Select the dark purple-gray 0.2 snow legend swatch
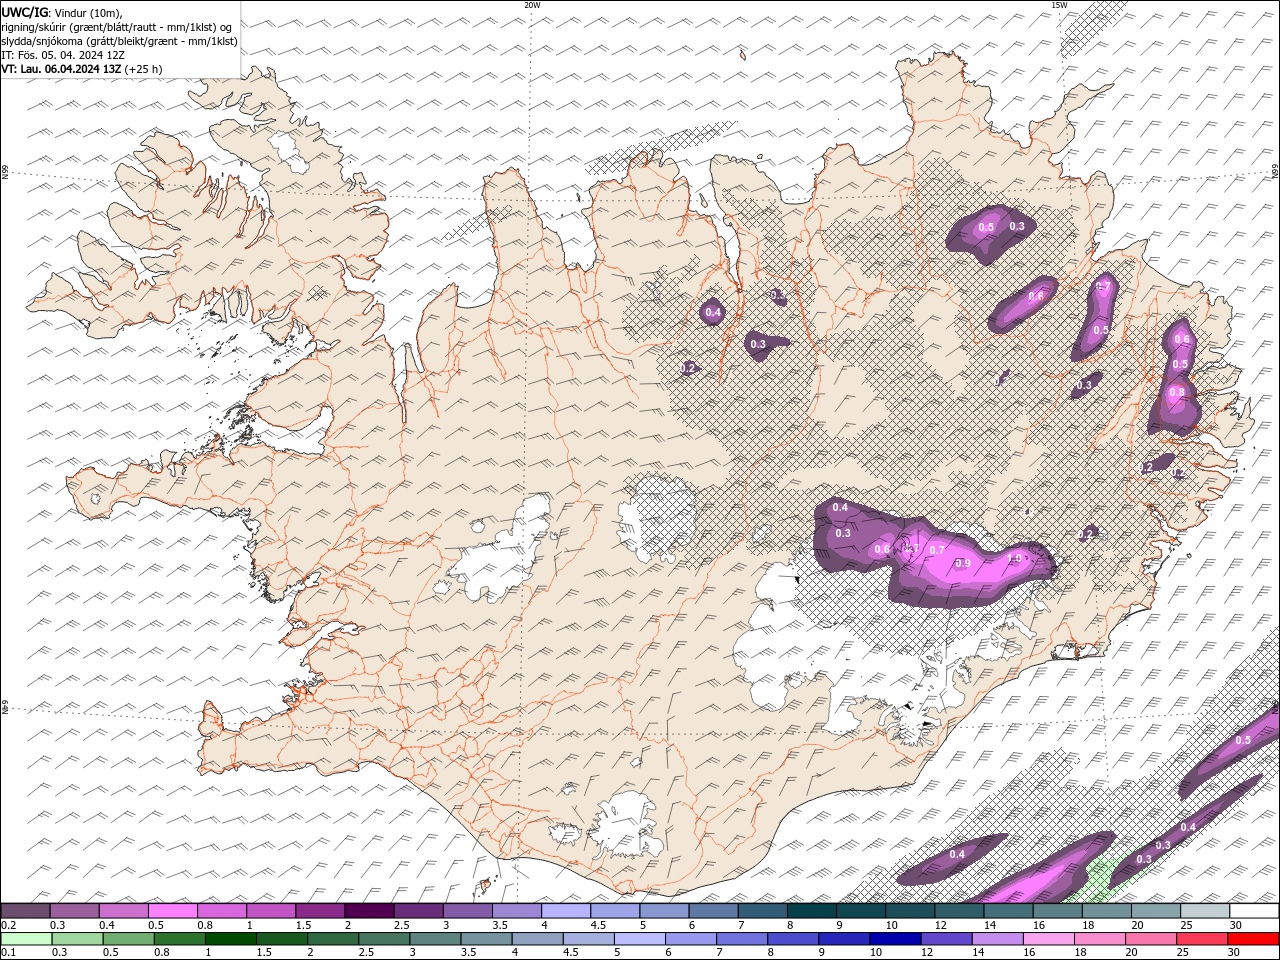 25,911
